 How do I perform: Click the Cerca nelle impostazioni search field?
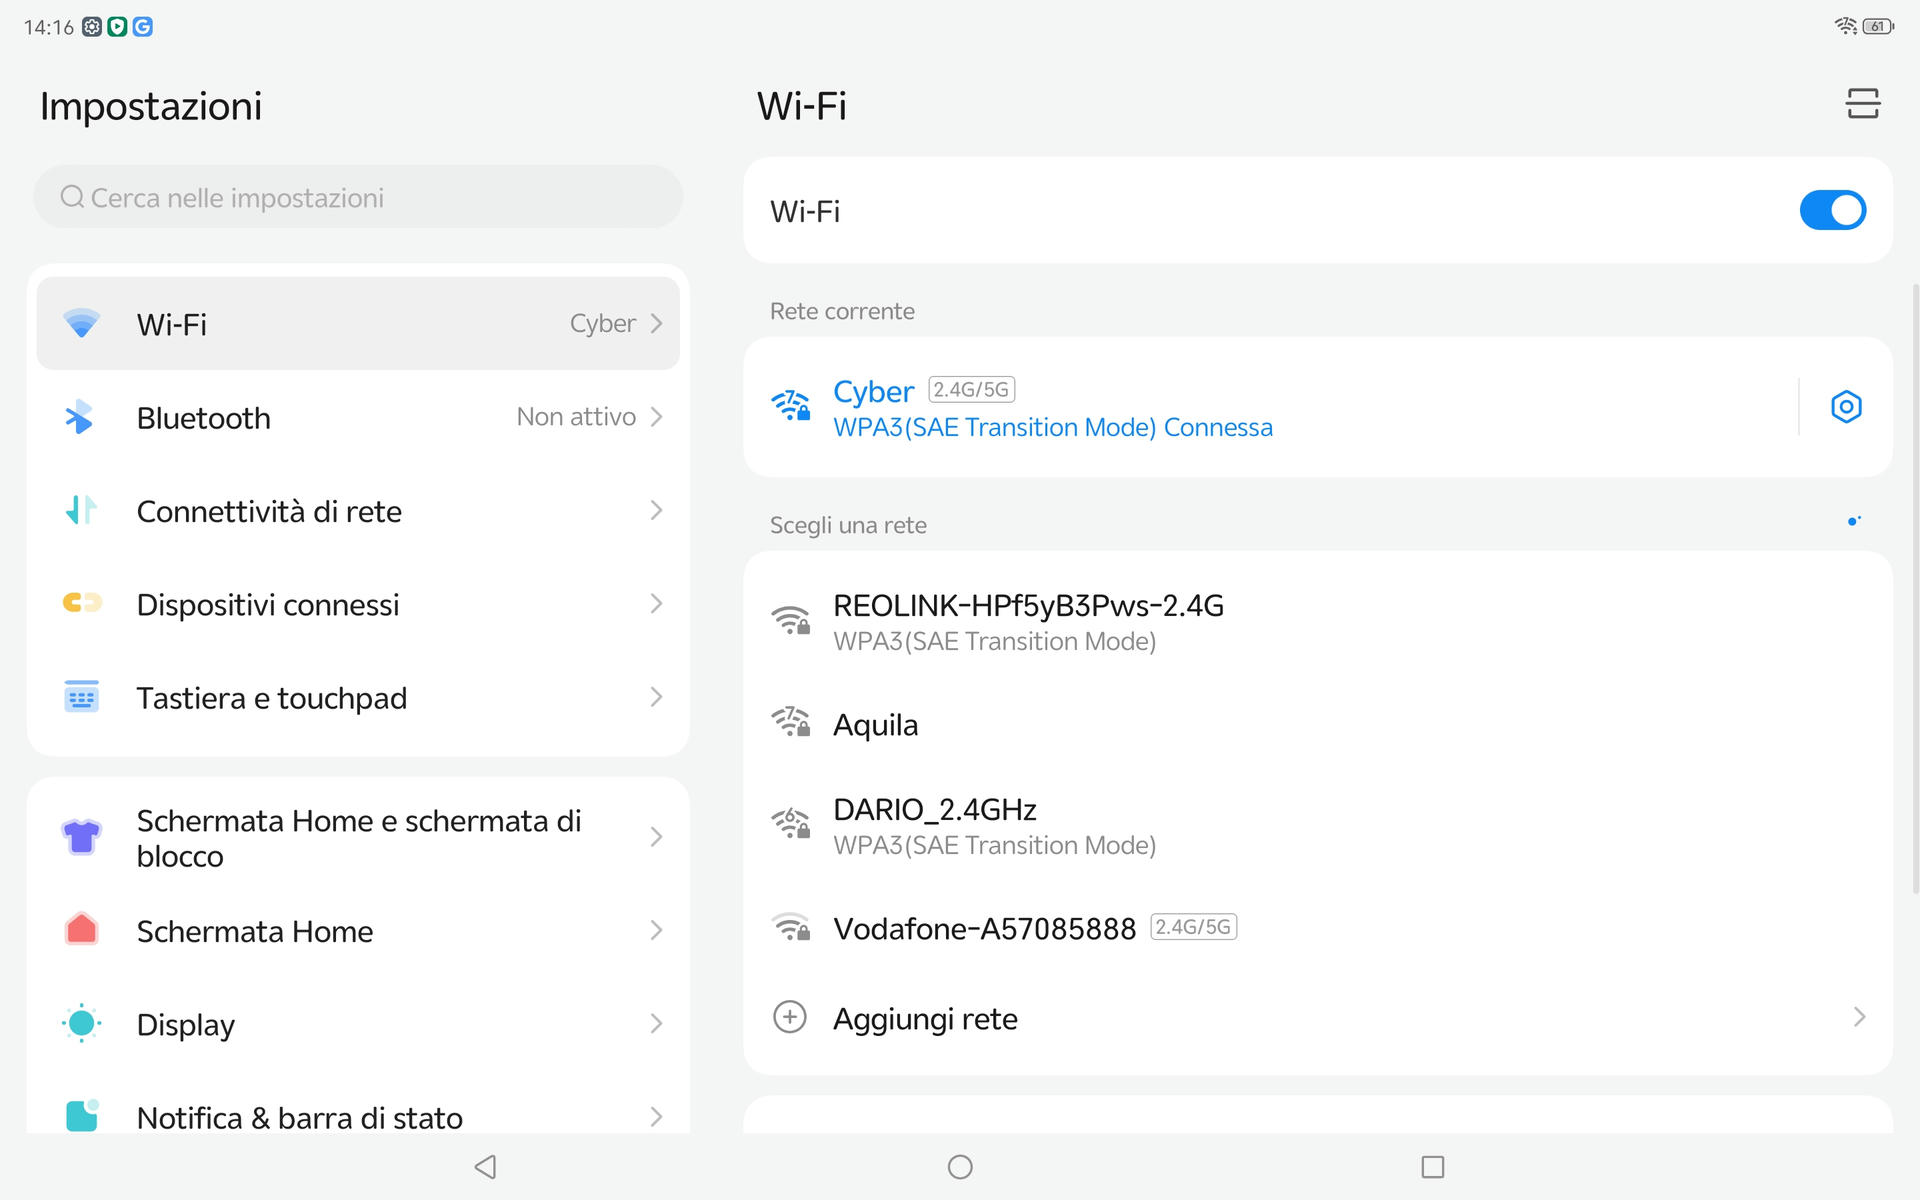358,197
